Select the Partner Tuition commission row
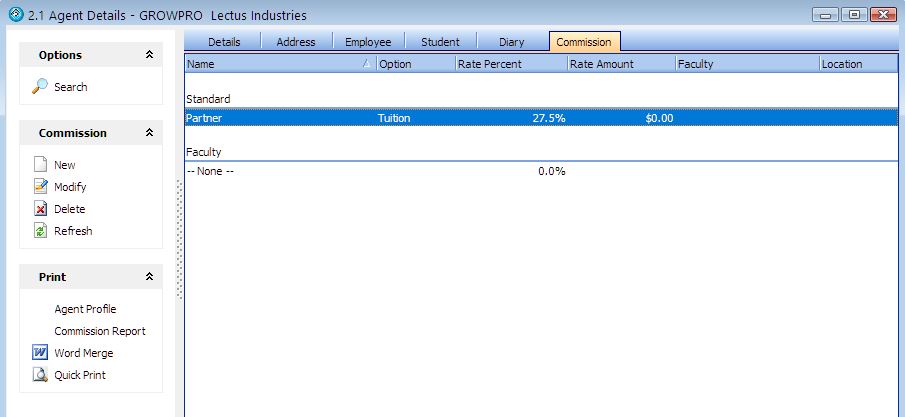 coord(400,118)
